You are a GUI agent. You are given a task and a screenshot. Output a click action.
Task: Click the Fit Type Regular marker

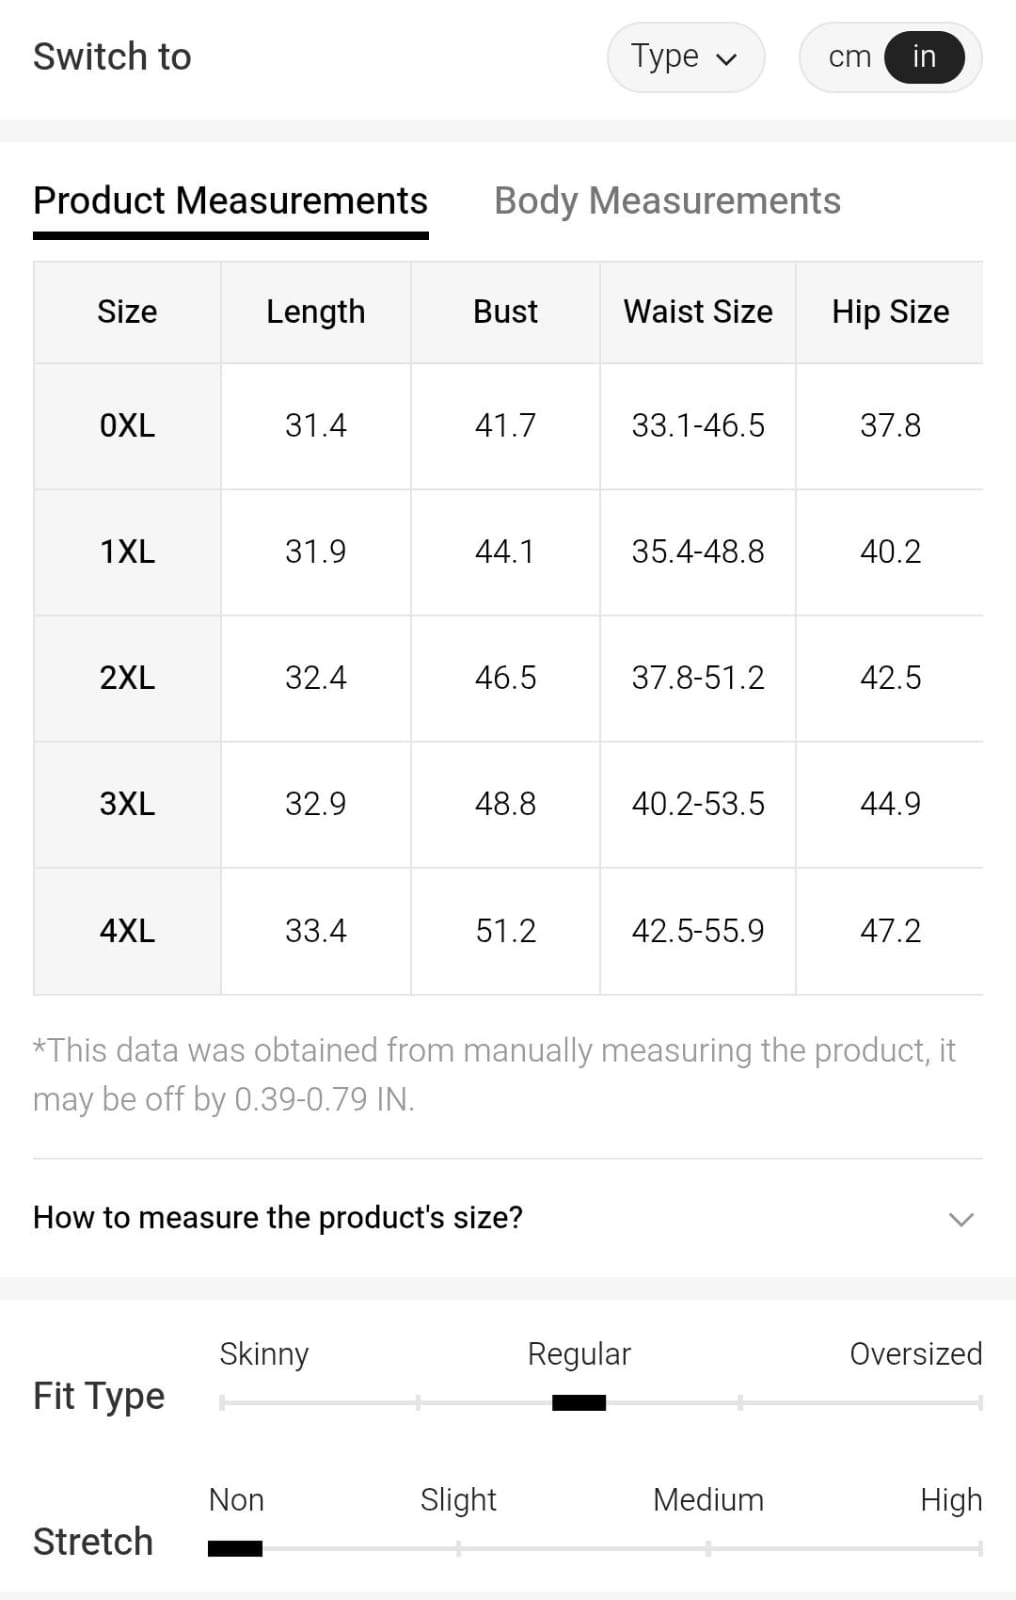click(579, 1403)
